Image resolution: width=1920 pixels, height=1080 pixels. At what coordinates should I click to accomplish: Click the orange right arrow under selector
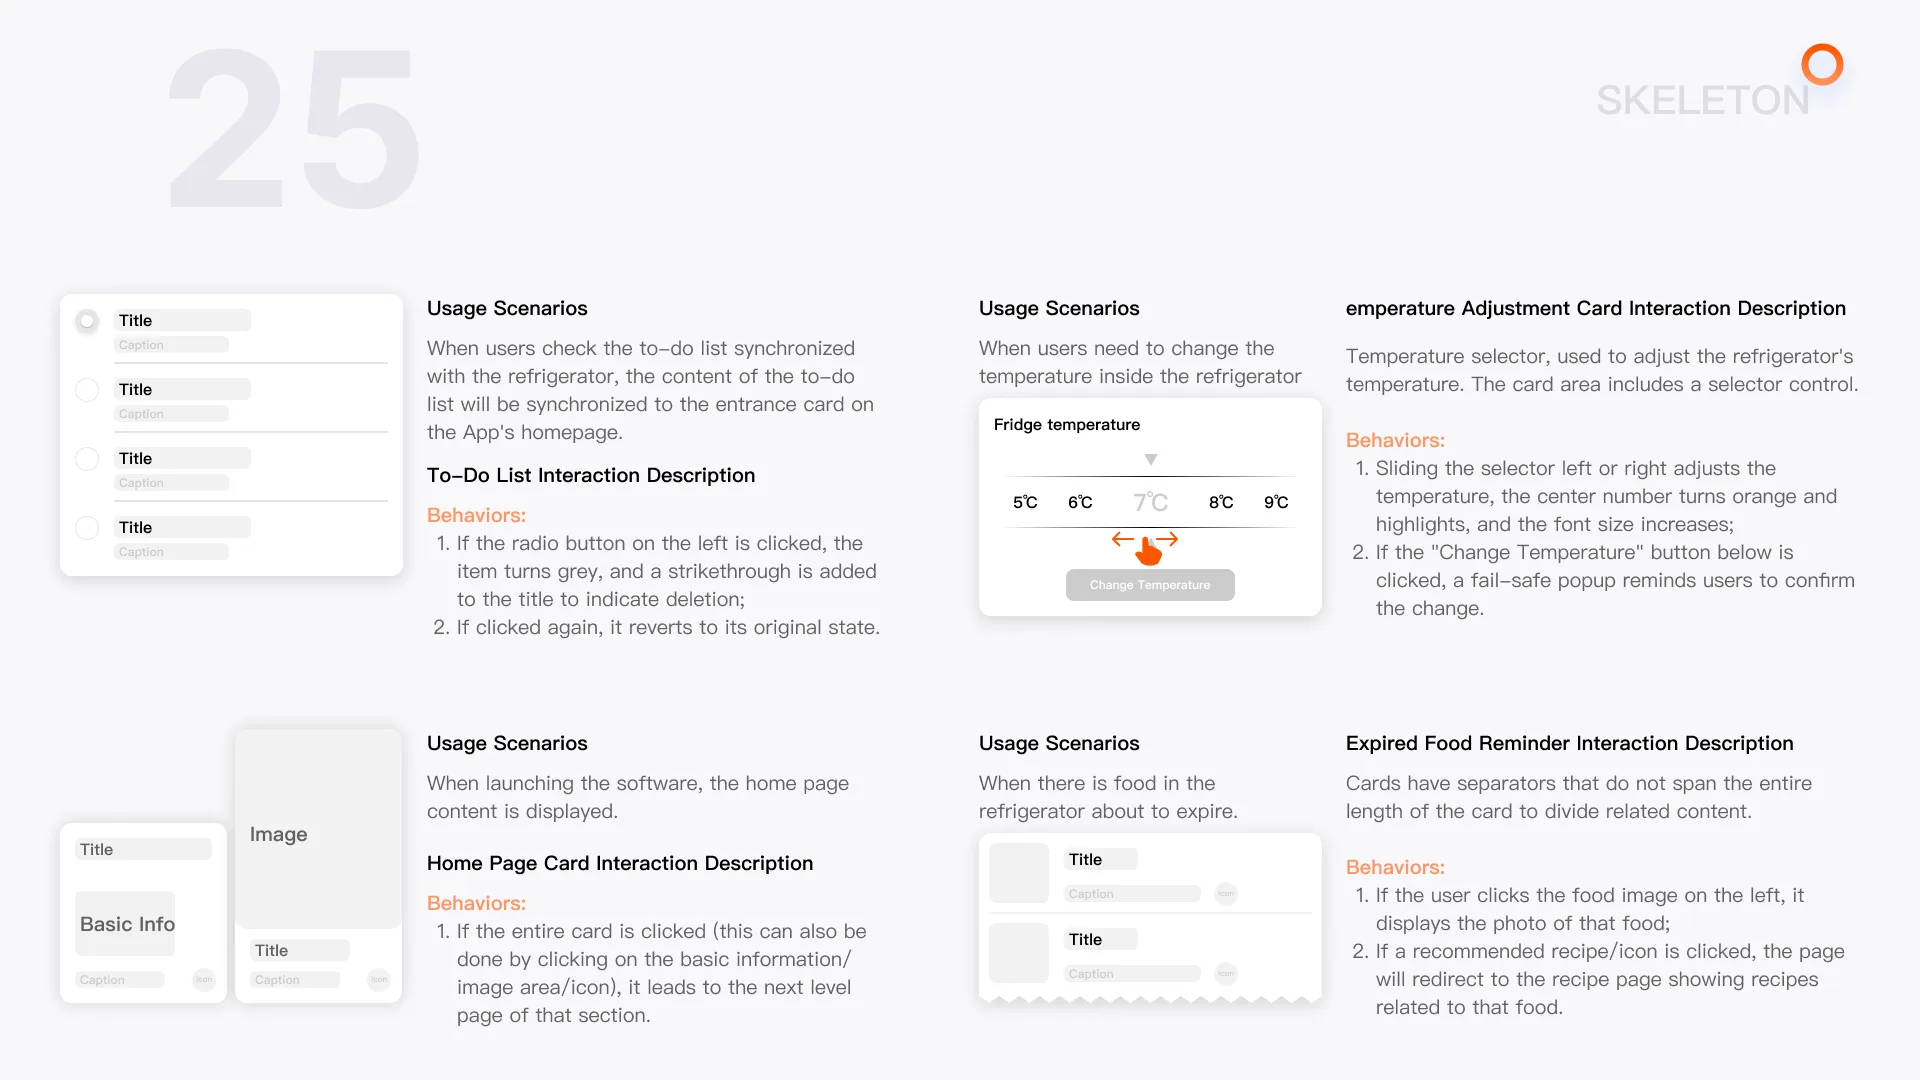point(1168,539)
